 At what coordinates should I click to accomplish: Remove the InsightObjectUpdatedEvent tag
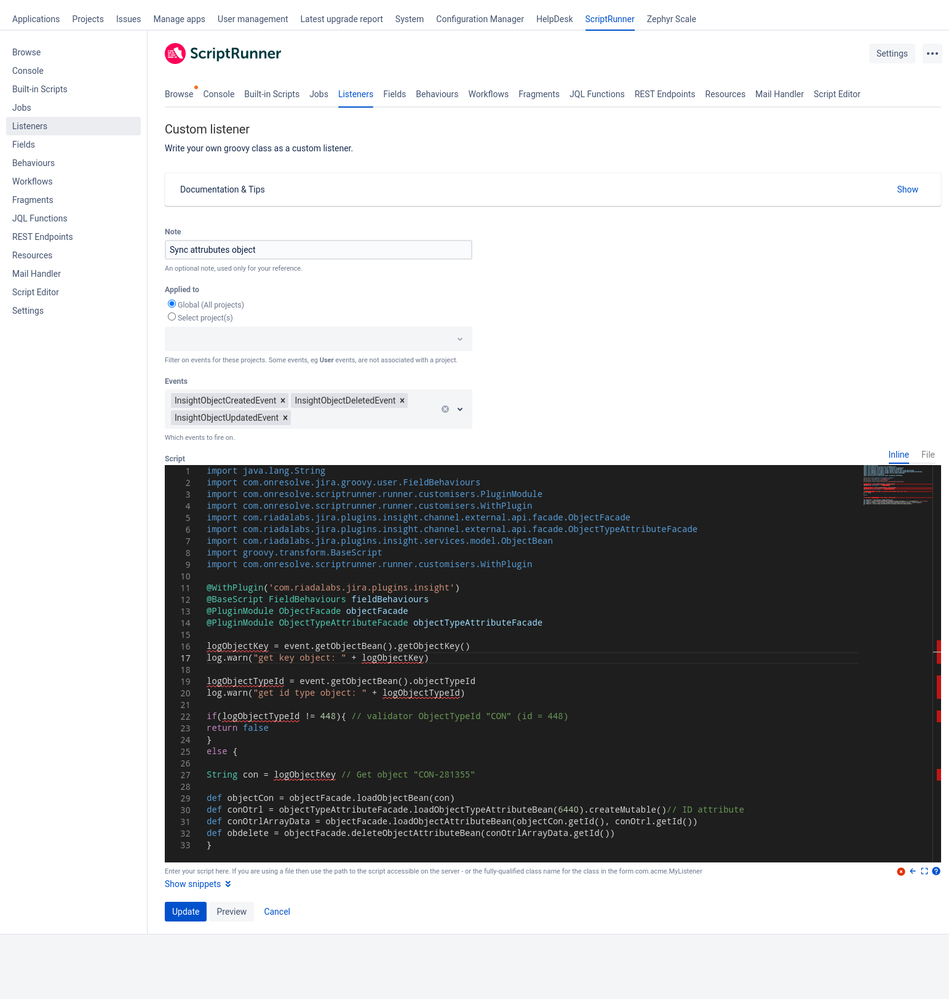285,418
